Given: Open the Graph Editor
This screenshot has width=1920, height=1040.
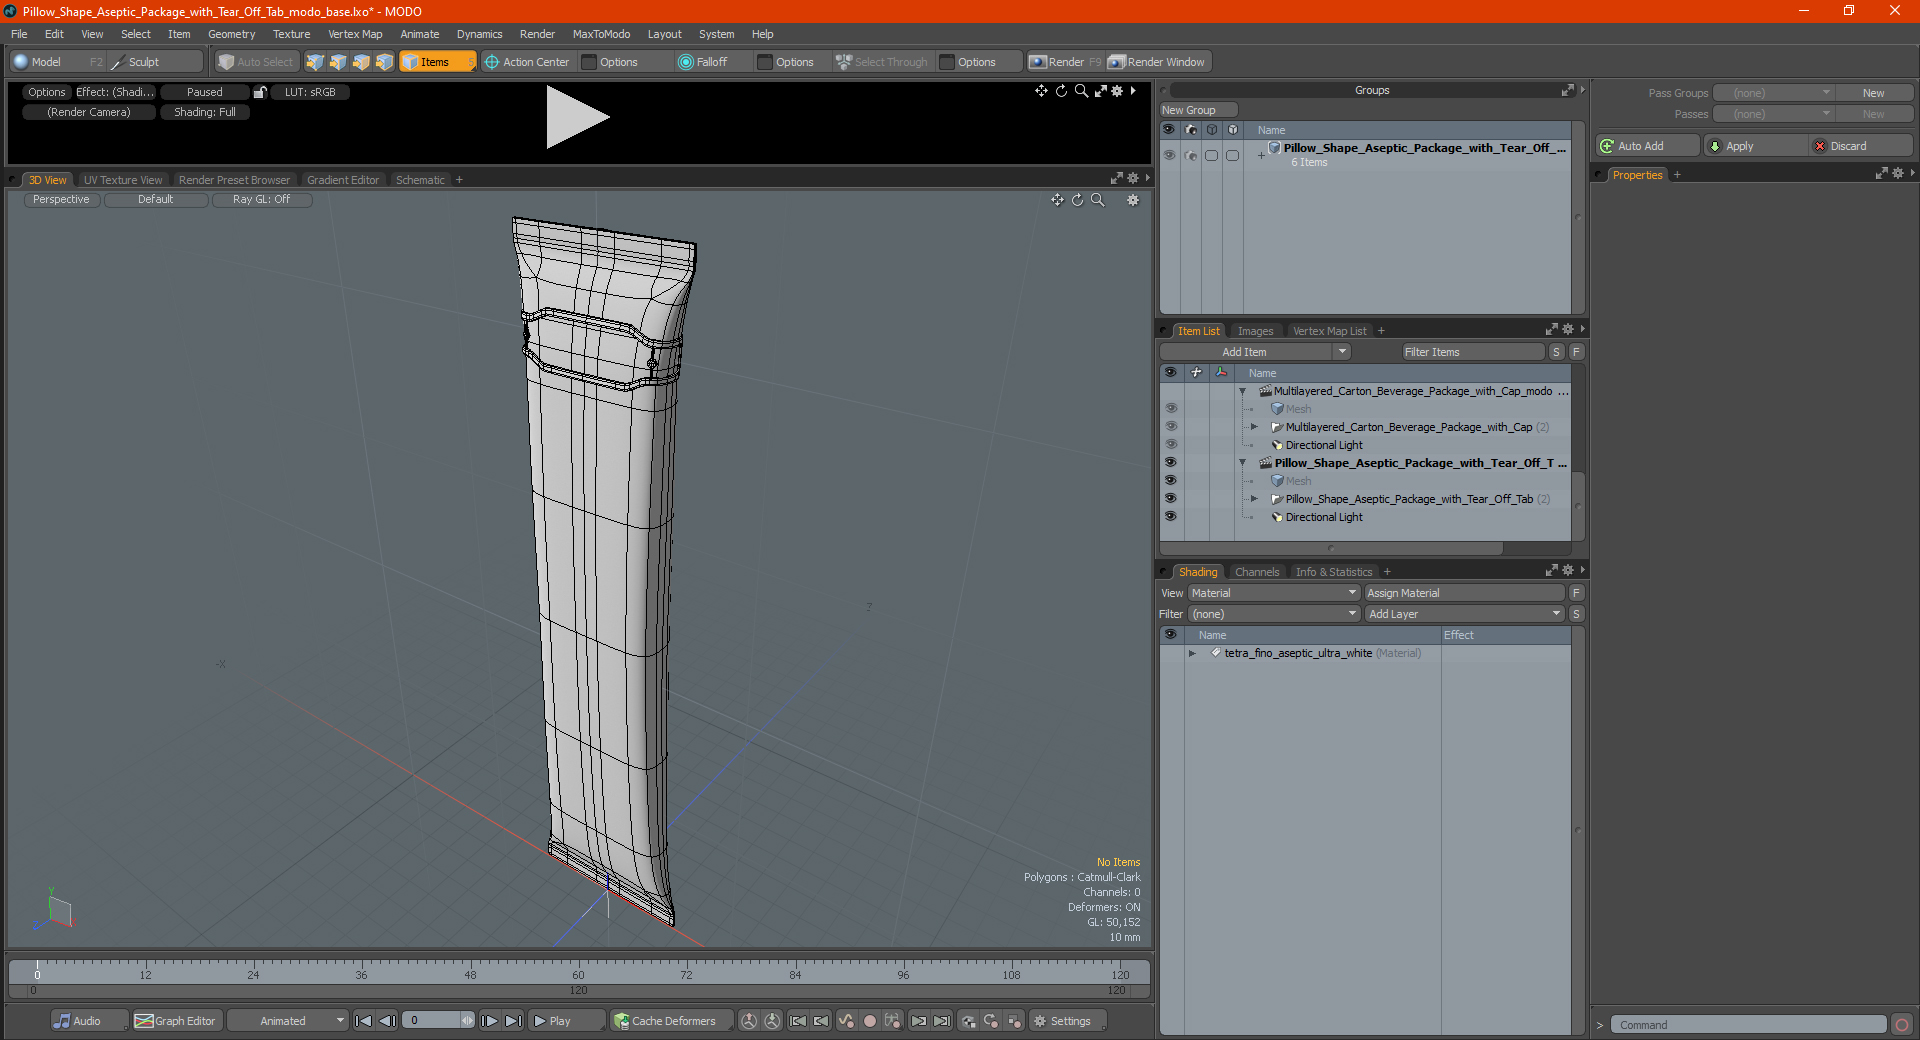Looking at the screenshot, I should coord(175,1021).
